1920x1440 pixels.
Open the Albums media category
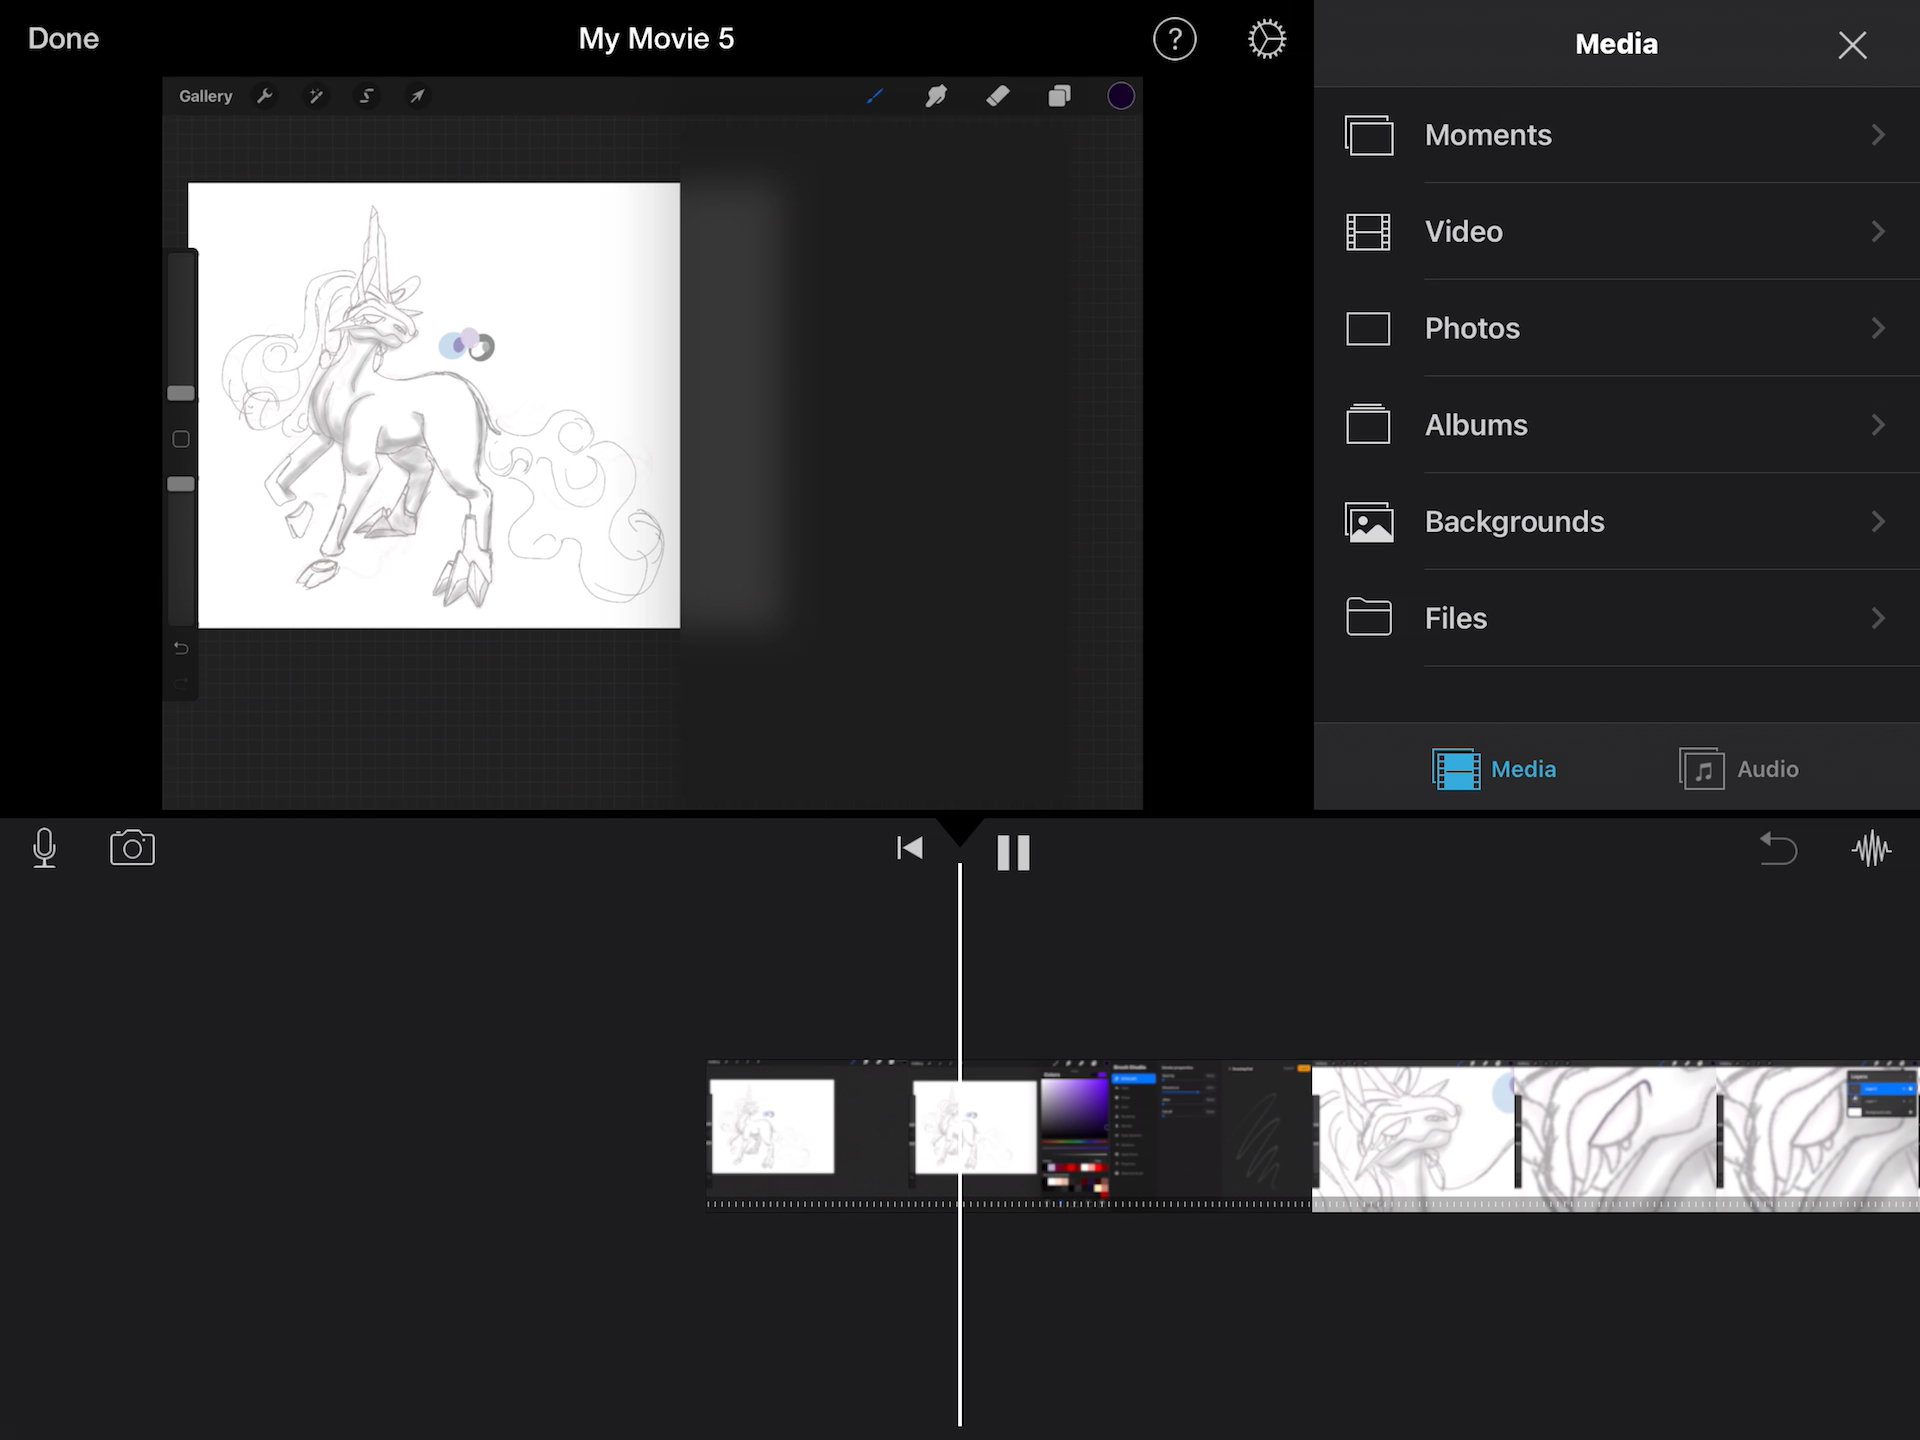1617,425
